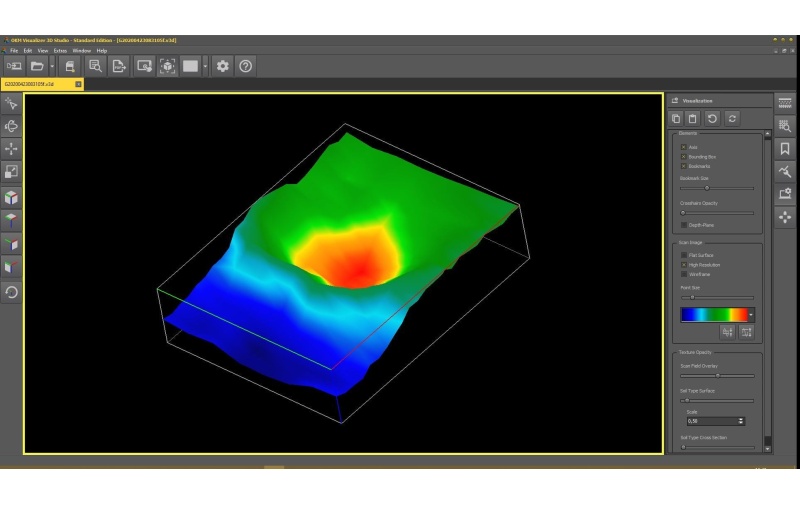Open the Help menu
This screenshot has width=800, height=505.
coord(102,50)
